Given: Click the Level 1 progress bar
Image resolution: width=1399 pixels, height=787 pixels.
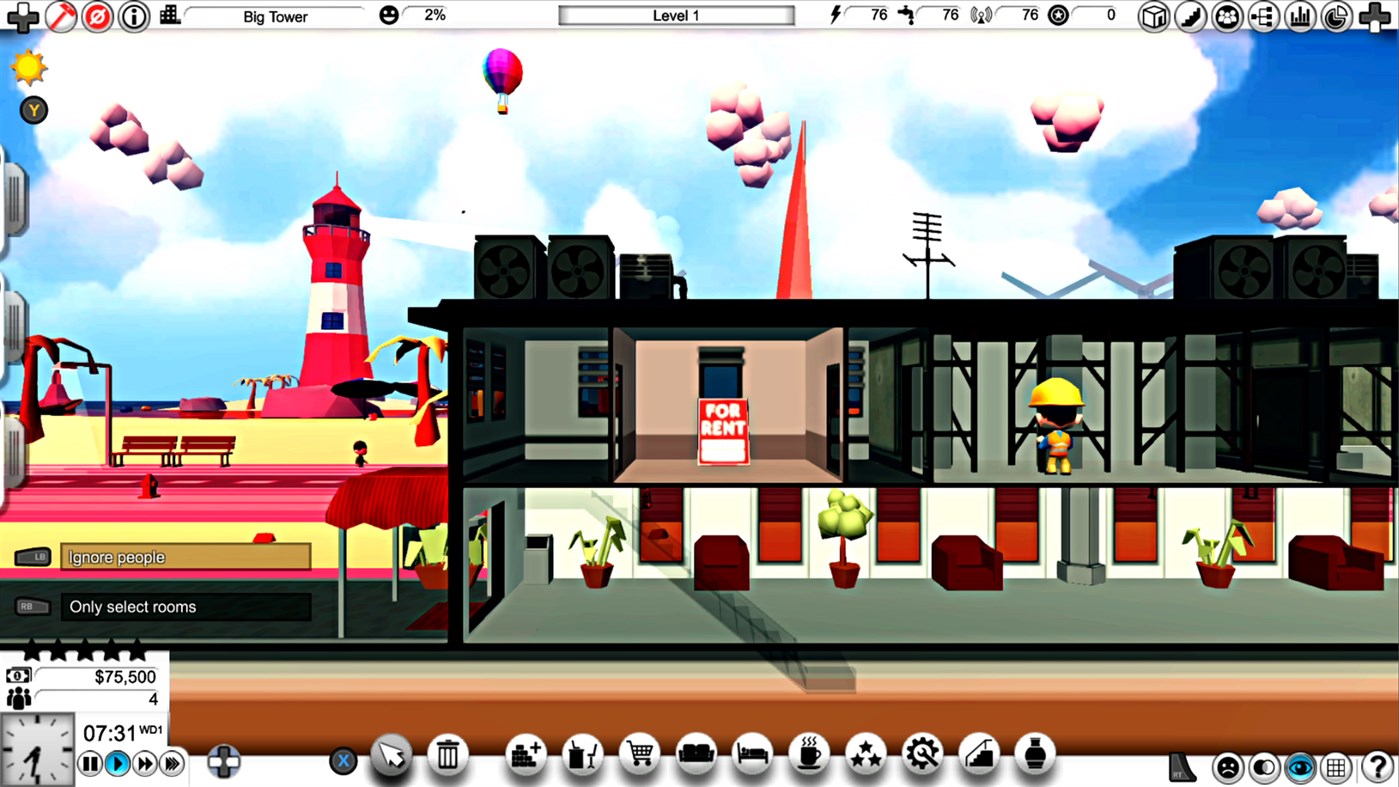Looking at the screenshot, I should [x=676, y=16].
